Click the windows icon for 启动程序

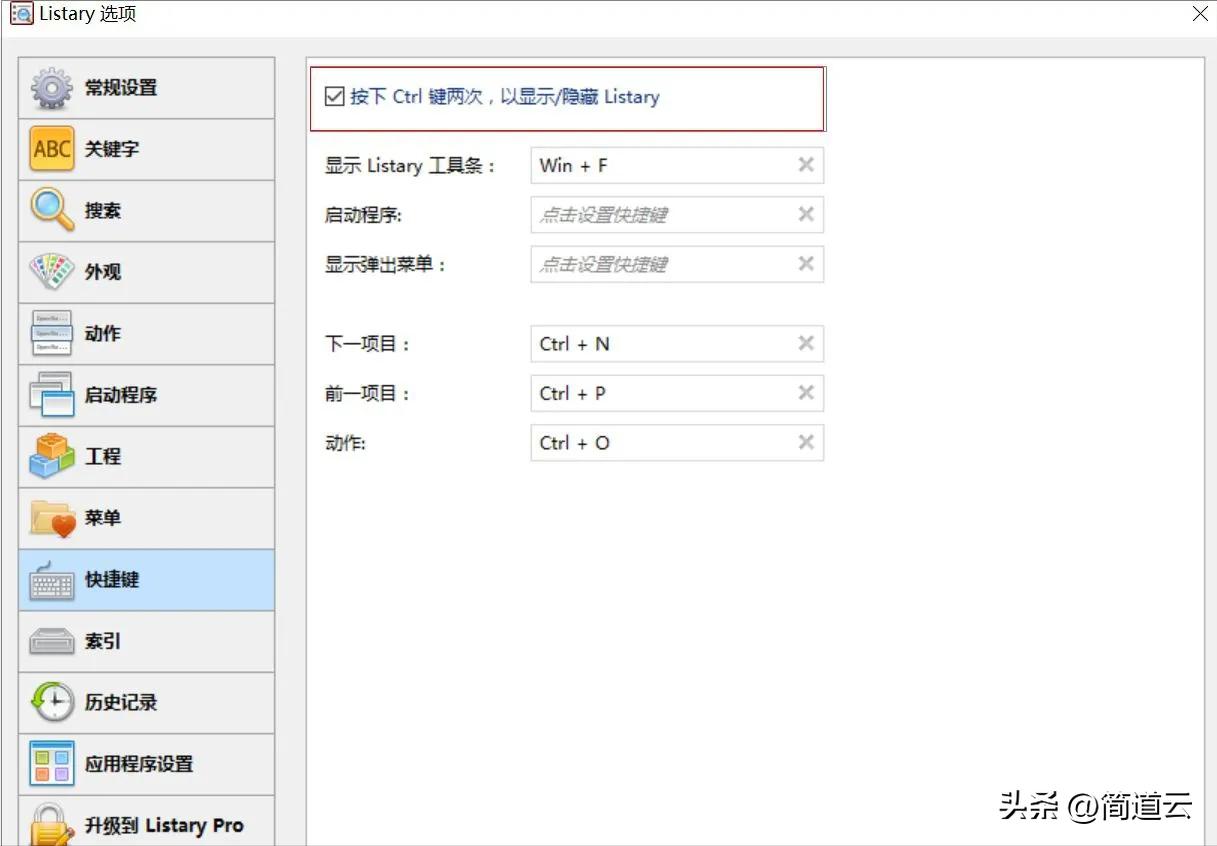(x=51, y=395)
